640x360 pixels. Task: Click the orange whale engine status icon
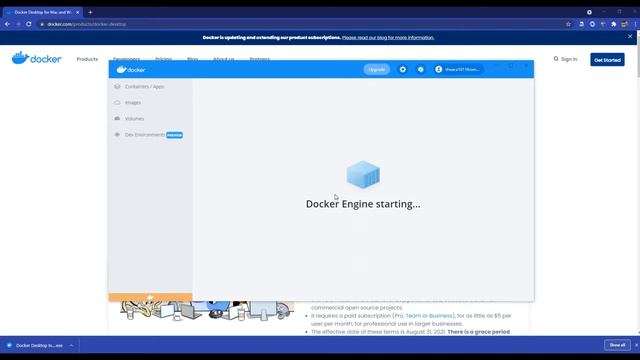pyautogui.click(x=150, y=297)
